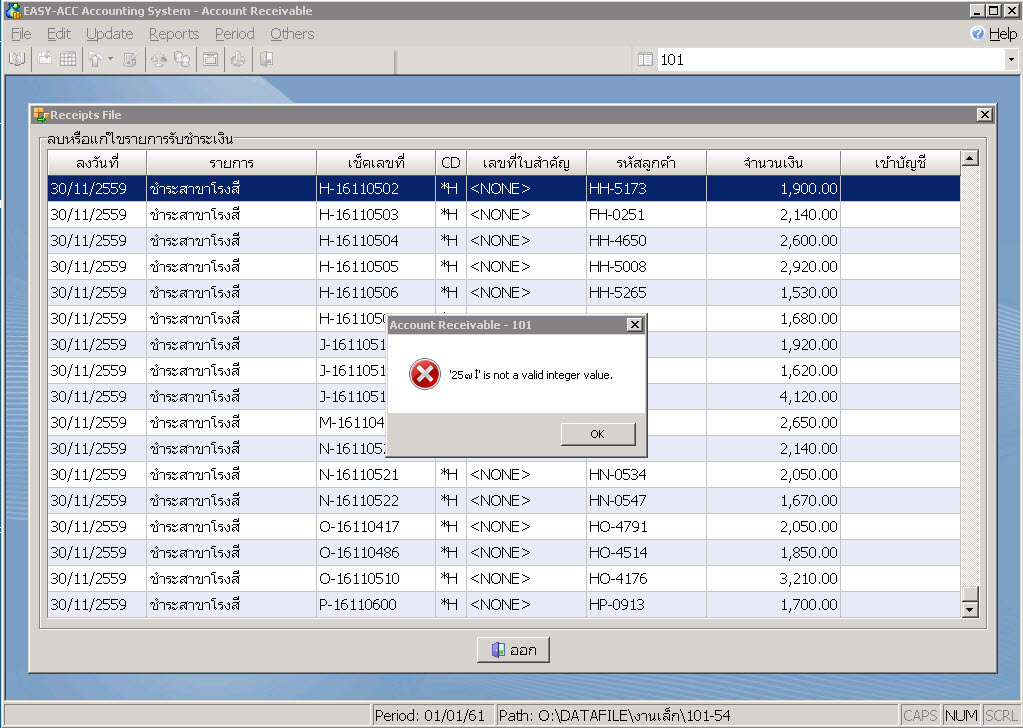This screenshot has width=1023, height=728.
Task: Click the open book icon in toolbar
Action: click(x=16, y=59)
